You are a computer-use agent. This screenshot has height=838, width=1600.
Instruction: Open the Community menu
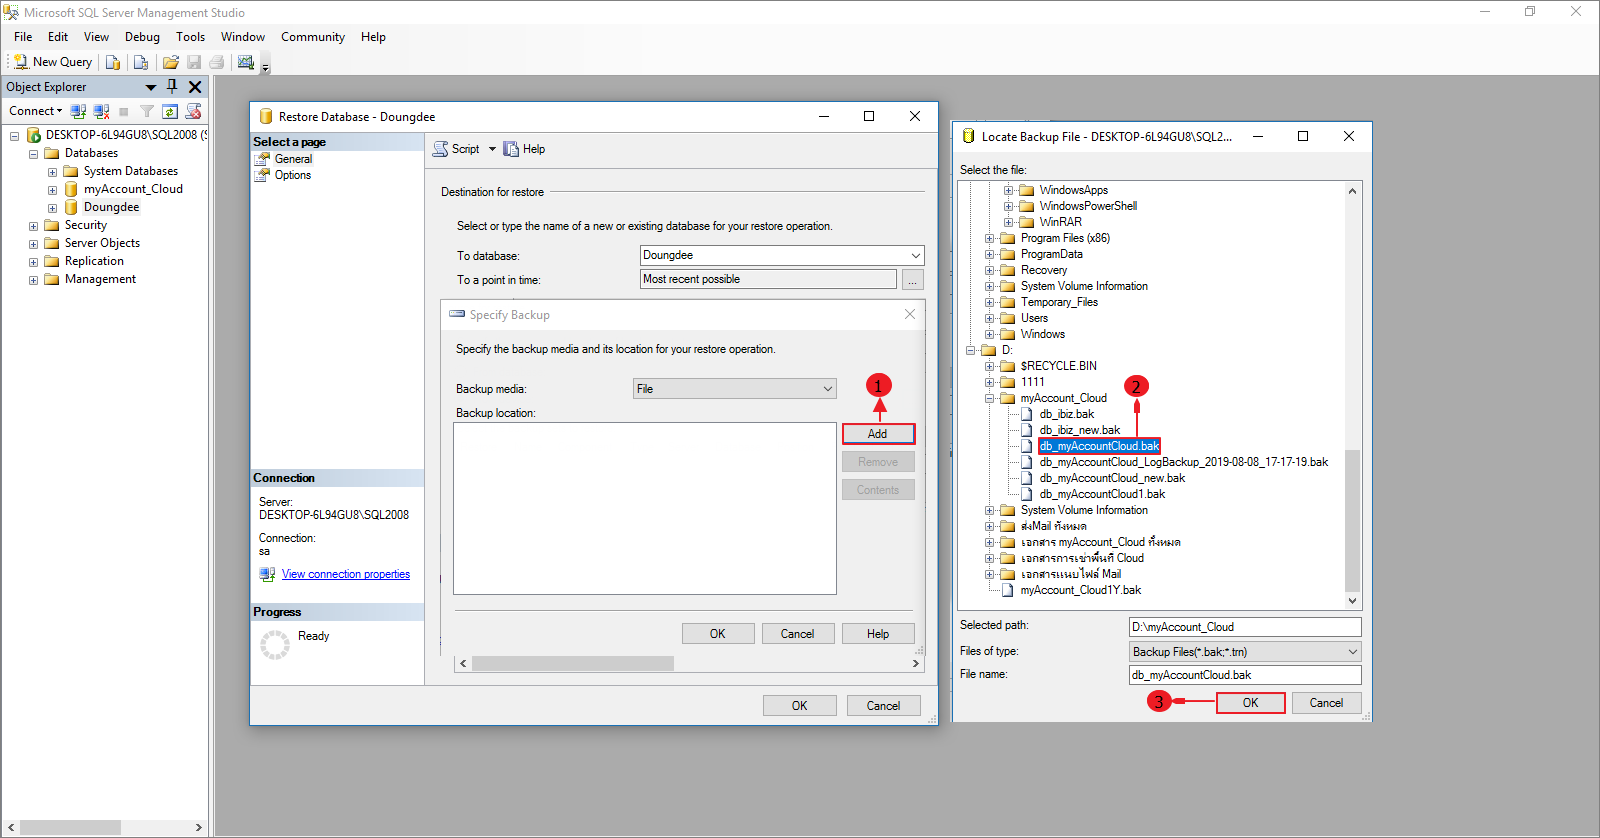point(313,37)
